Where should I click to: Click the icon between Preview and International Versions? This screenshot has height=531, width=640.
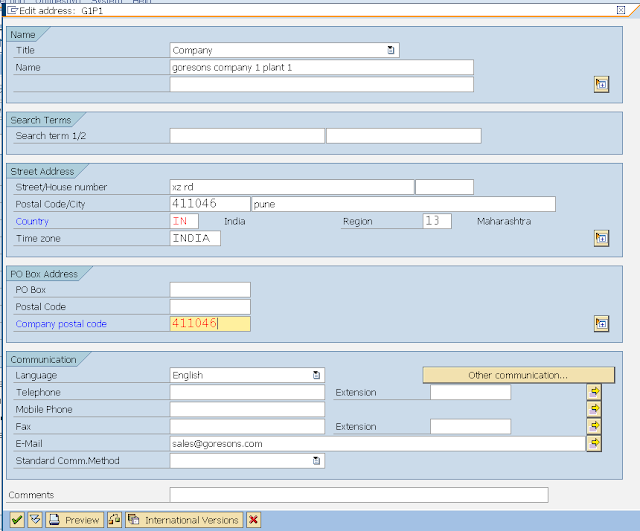[114, 520]
